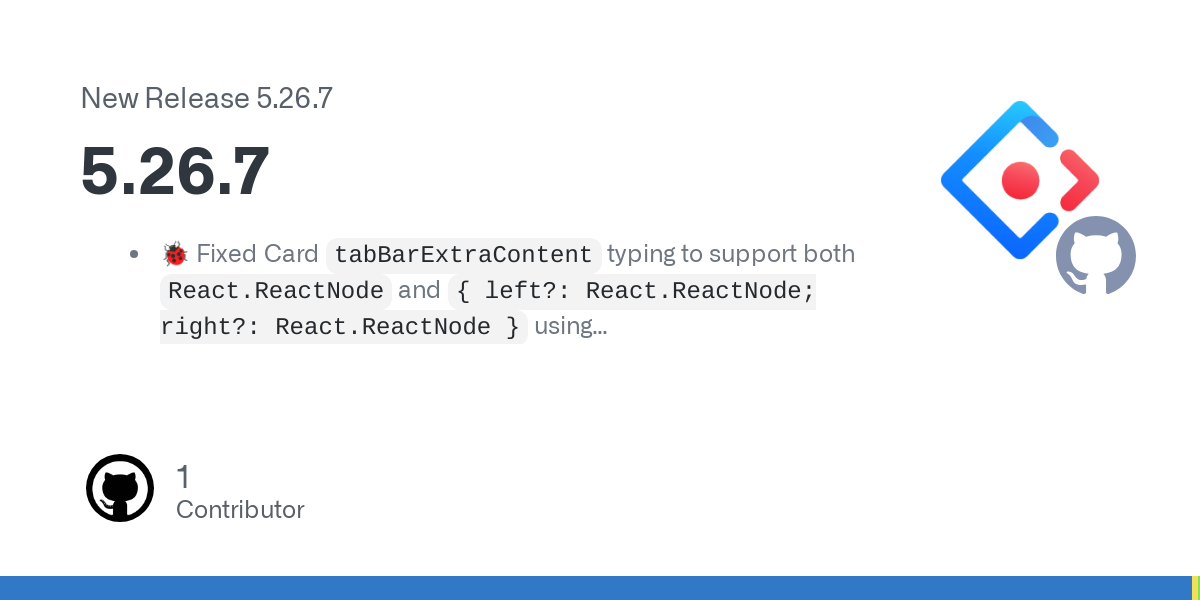Click the "right?: React.ReactNode }" code snippet
The height and width of the screenshot is (600, 1200).
tap(342, 327)
